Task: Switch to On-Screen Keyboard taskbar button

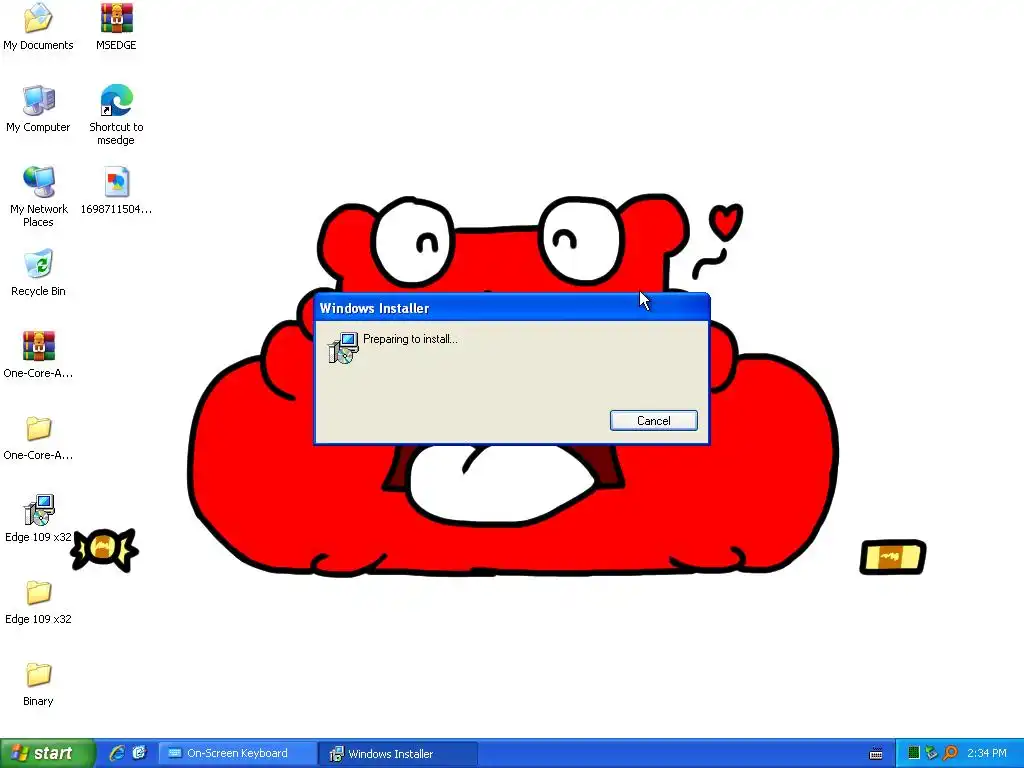Action: (238, 753)
